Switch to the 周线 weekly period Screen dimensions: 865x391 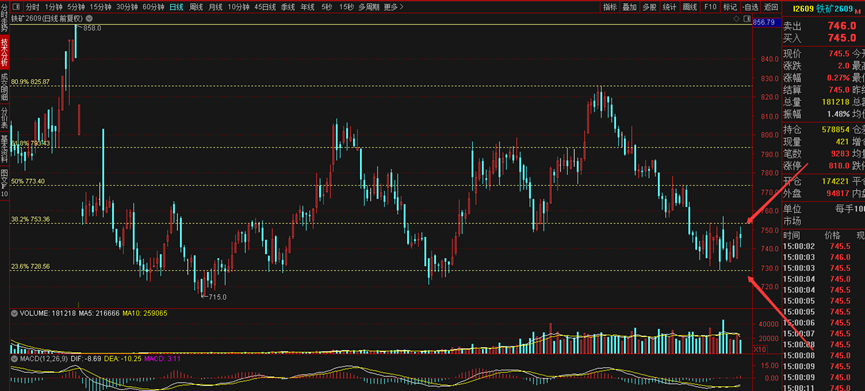196,7
